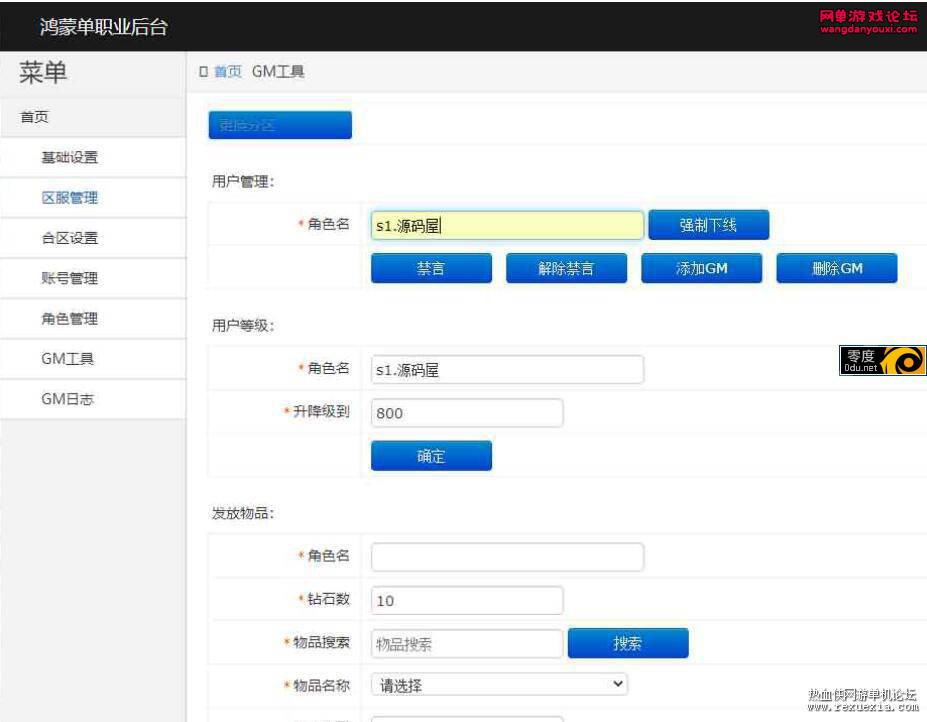Click the 钻石数 input showing 10
The height and width of the screenshot is (722, 927).
[467, 600]
